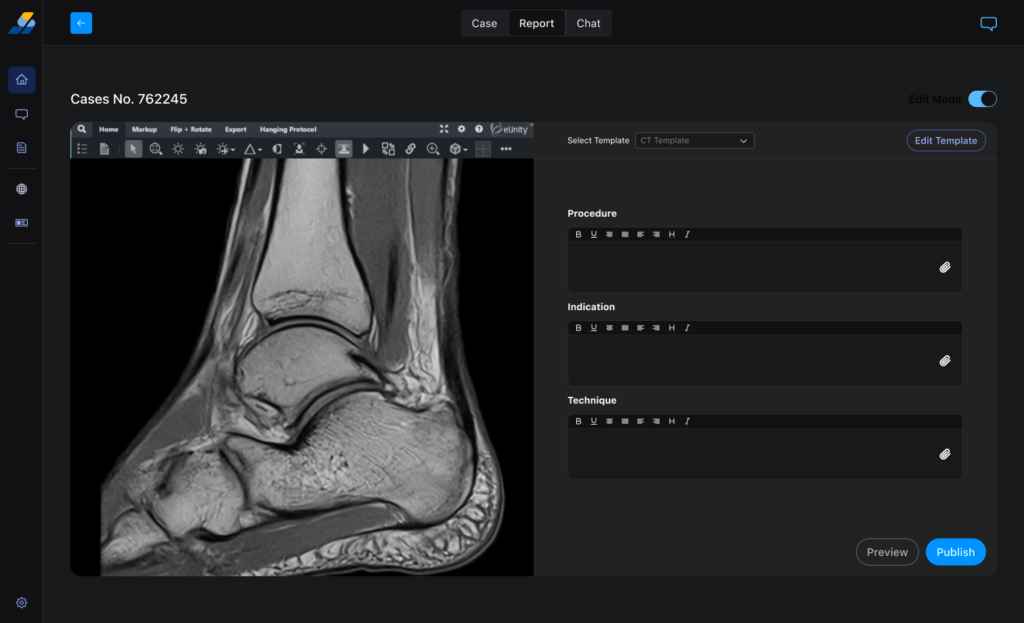Click the Edit Template button
Viewport: 1024px width, 623px height.
[x=945, y=141]
